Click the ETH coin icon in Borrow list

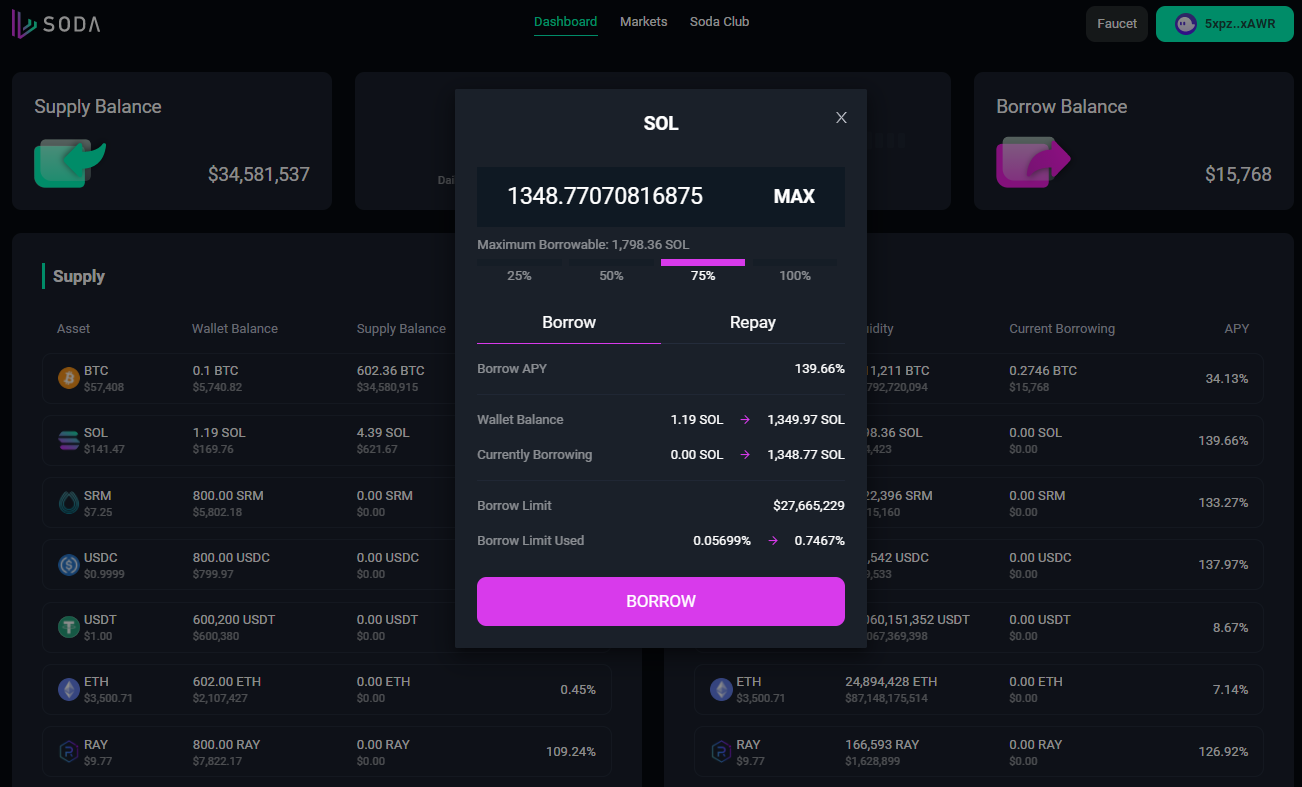(721, 689)
